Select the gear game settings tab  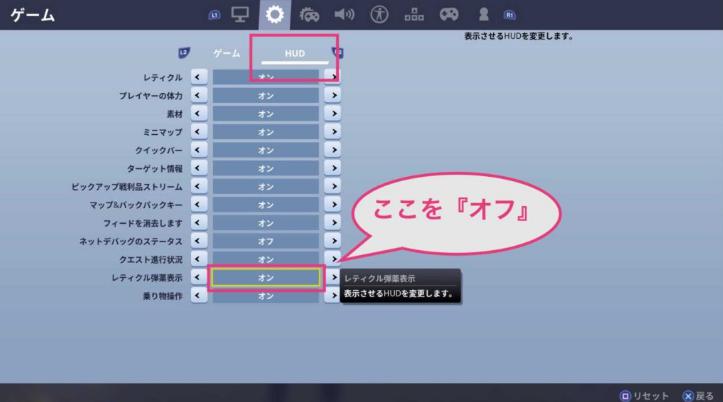click(275, 15)
